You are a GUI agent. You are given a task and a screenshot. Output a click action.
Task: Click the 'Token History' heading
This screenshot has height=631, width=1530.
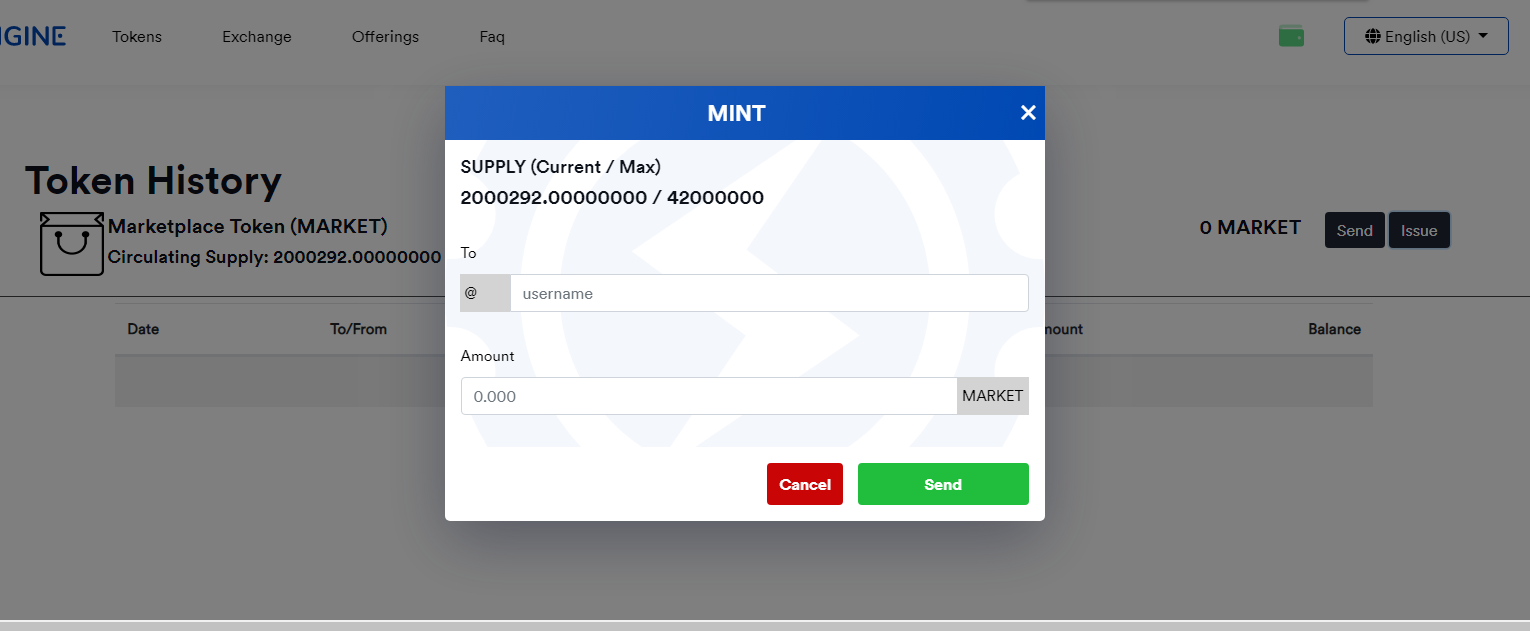tap(153, 181)
